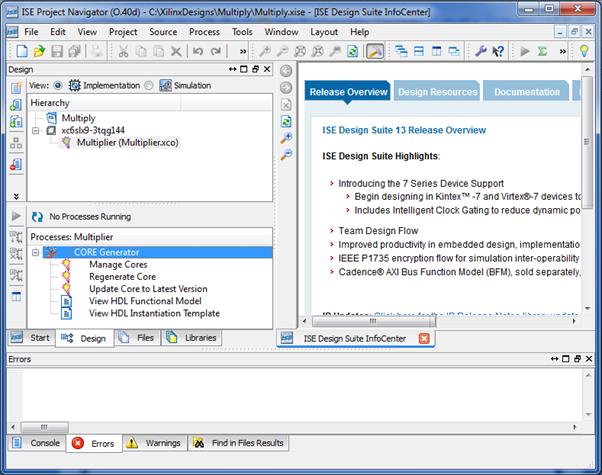Click the Save All toolbar icon
602x475 pixels.
point(74,51)
